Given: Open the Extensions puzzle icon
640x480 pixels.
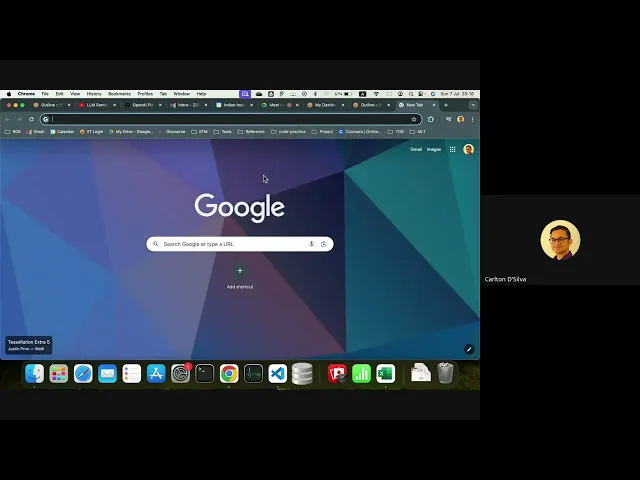Looking at the screenshot, I should point(431,119).
